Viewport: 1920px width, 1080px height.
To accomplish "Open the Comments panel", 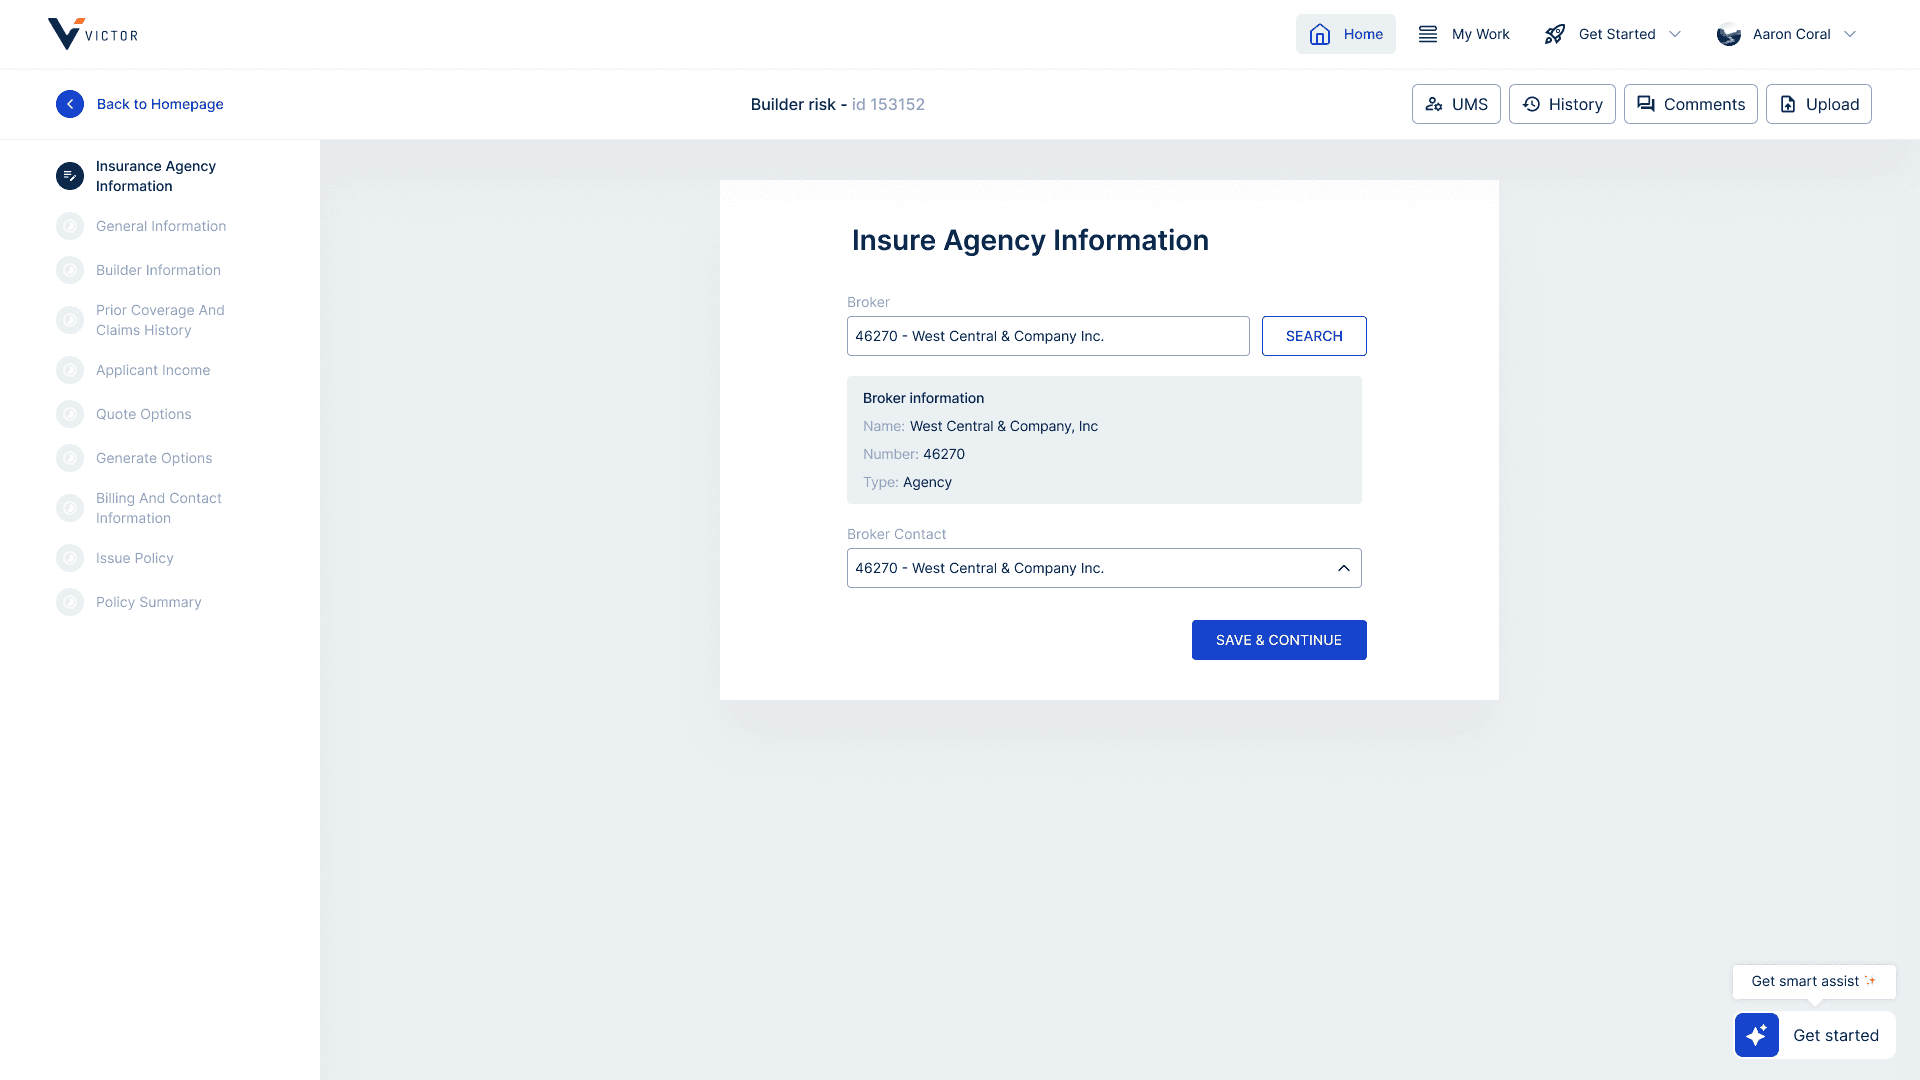I will click(1690, 104).
